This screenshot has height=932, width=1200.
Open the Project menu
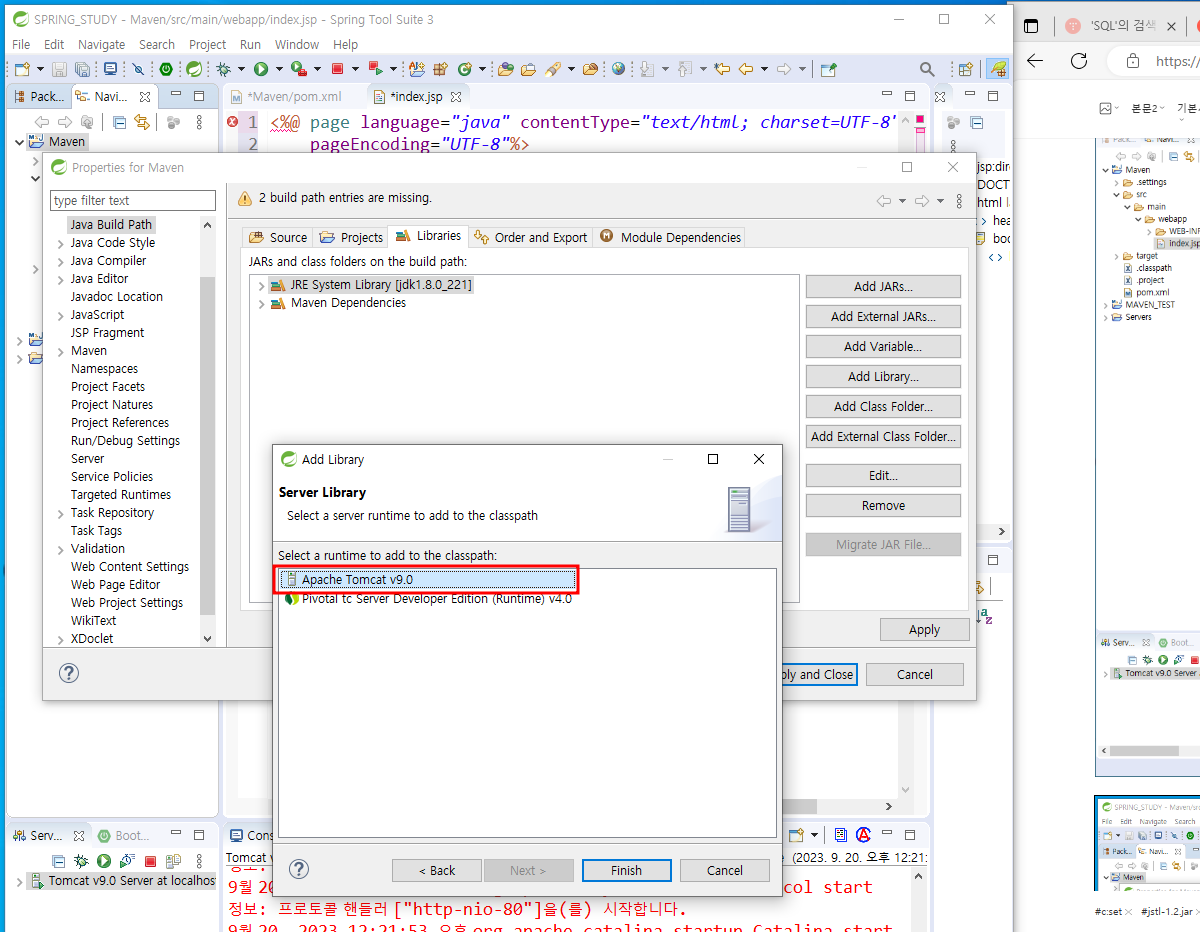207,44
